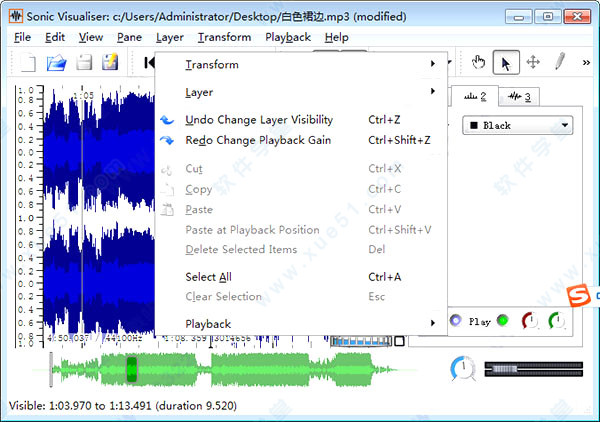Click the blue waveform upper channel
Image resolution: width=600 pixels, height=422 pixels.
point(99,151)
